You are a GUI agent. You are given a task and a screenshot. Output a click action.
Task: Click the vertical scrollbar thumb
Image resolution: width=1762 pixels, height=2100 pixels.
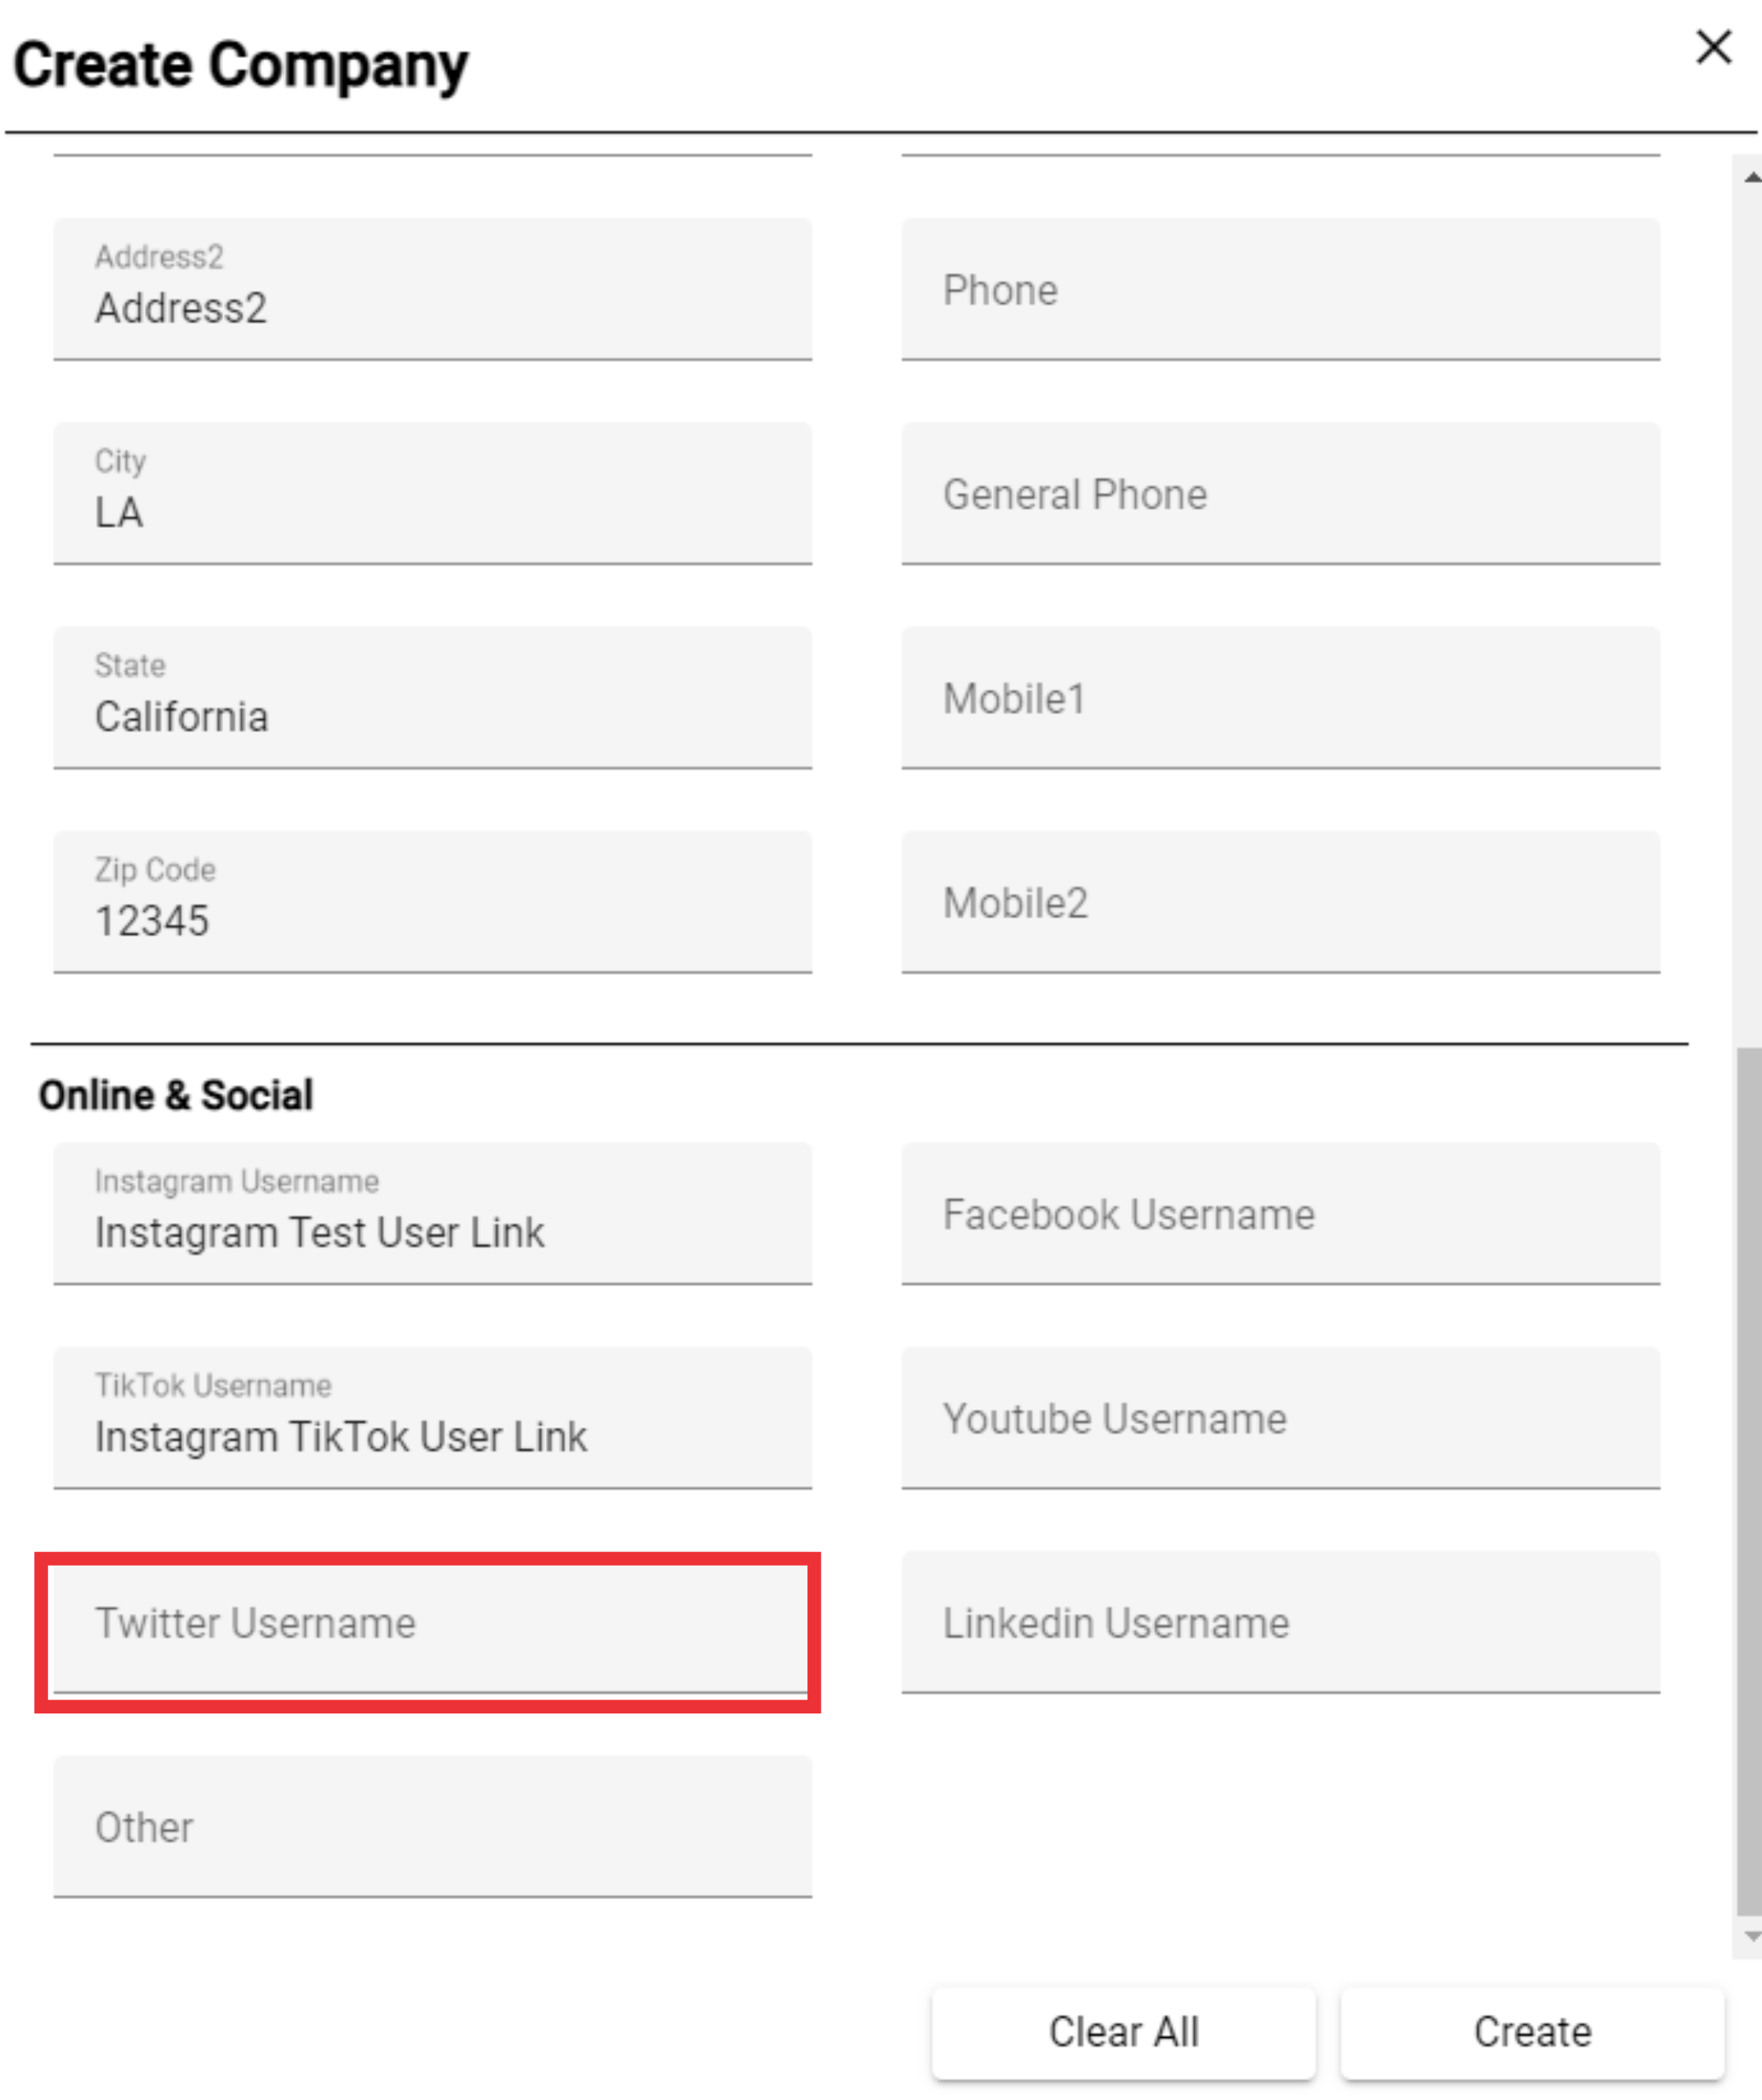point(1748,1481)
